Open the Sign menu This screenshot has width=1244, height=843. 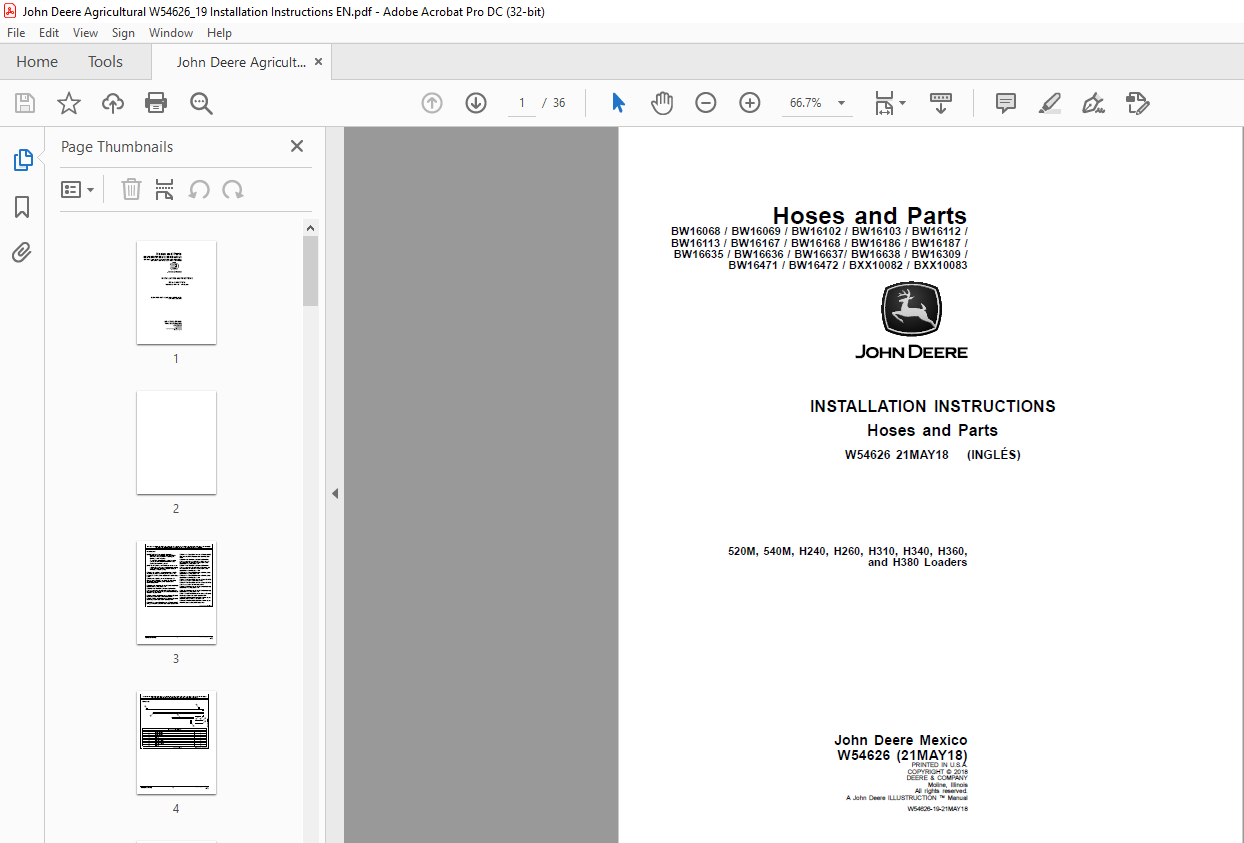tap(123, 33)
